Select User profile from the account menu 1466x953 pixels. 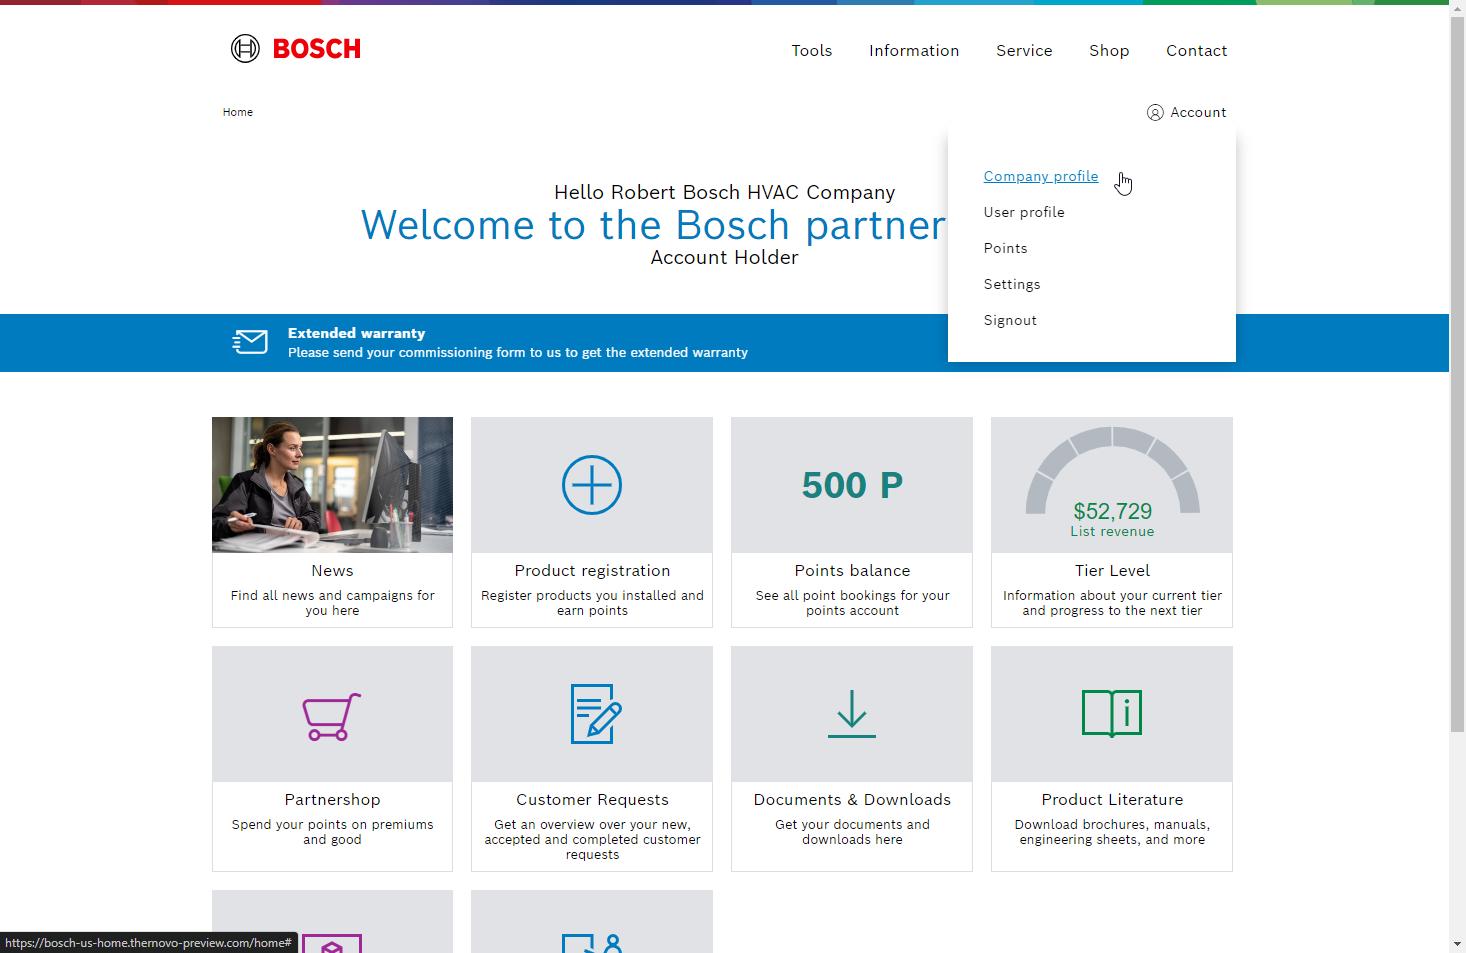[1024, 213]
